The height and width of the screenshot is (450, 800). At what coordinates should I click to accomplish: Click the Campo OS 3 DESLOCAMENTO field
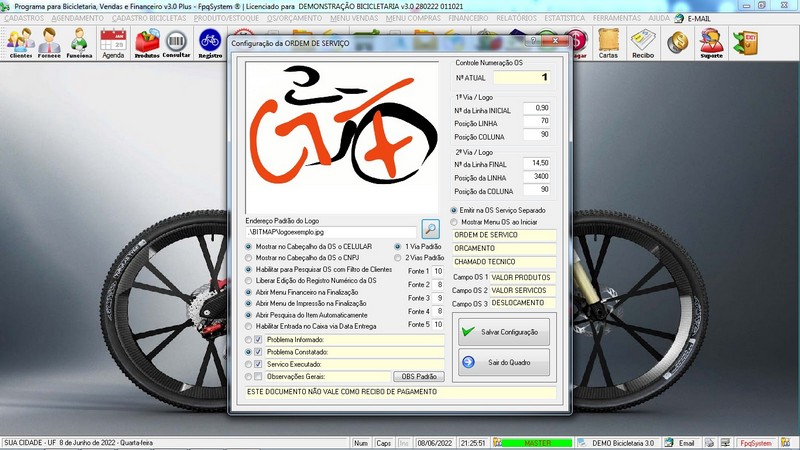[522, 303]
